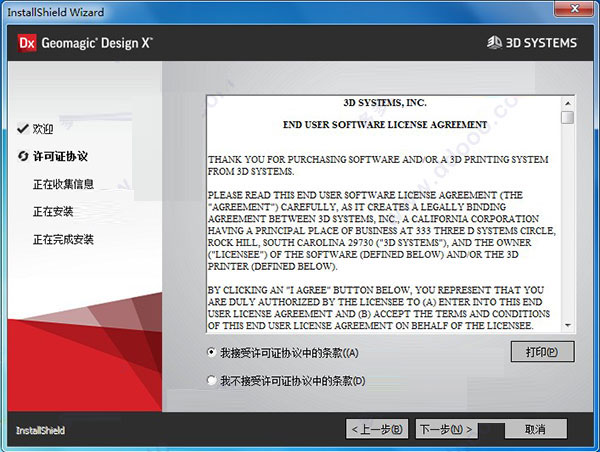Click the 正在完成安装 step label
Screen dimensions: 600x452
64,240
